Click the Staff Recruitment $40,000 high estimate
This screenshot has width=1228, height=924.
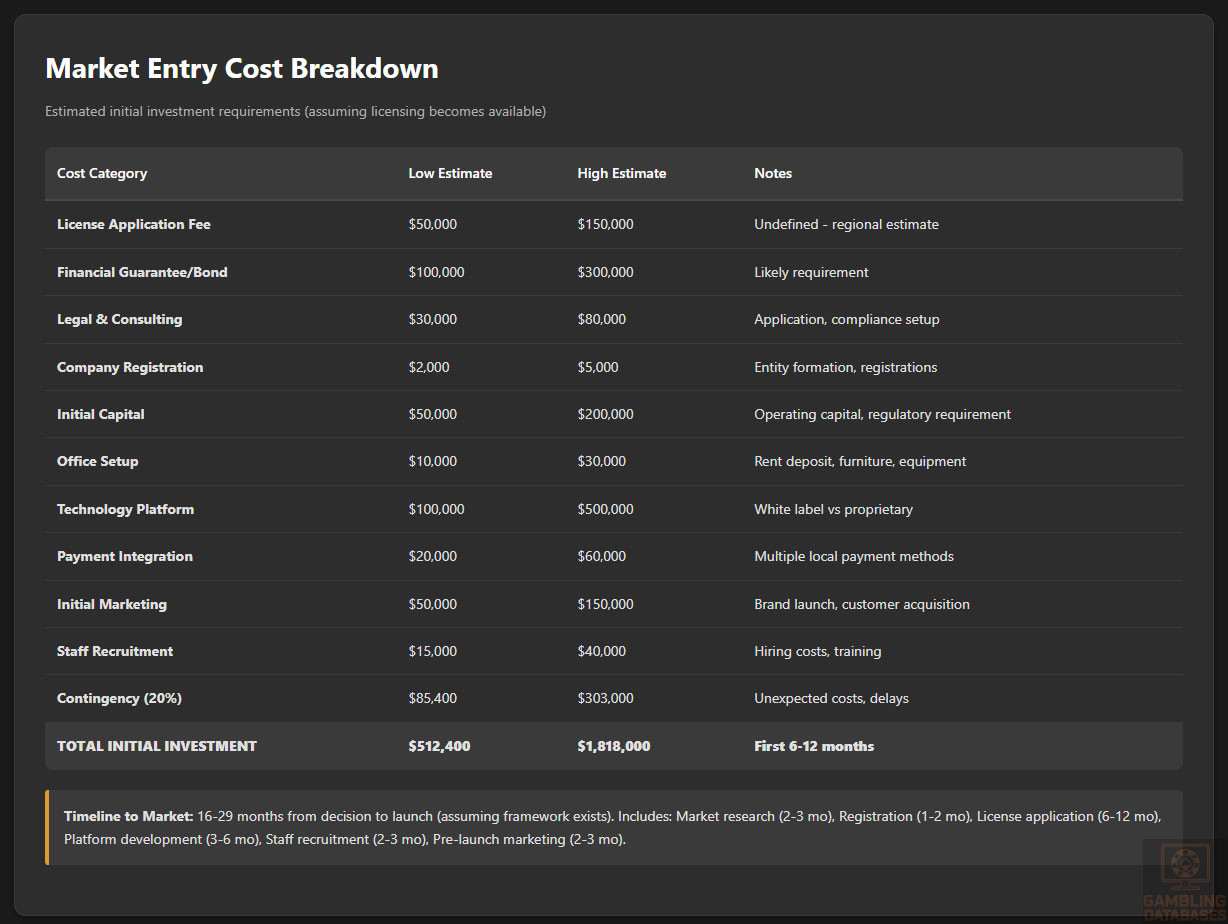601,652
